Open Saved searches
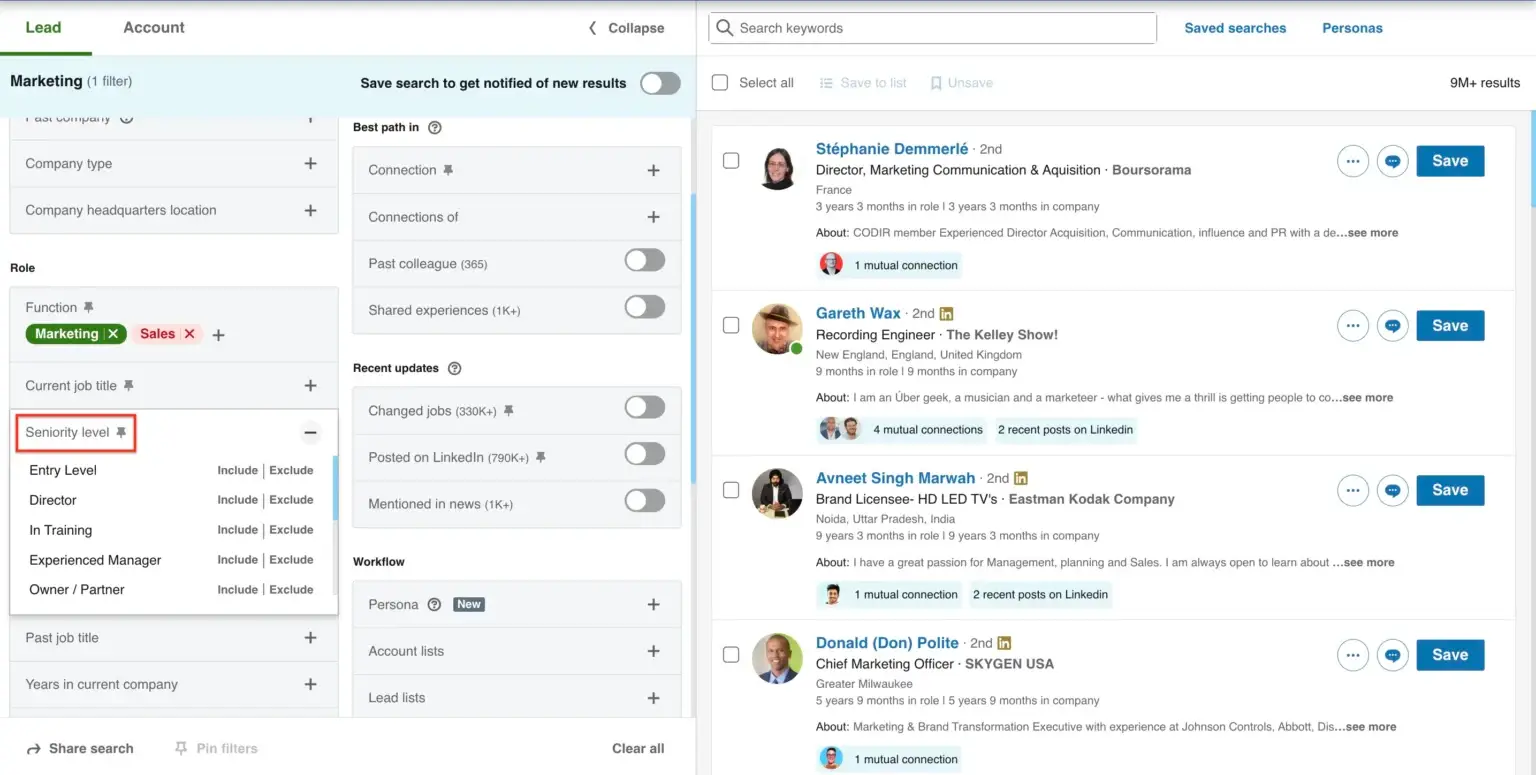The image size is (1536, 775). click(x=1235, y=28)
